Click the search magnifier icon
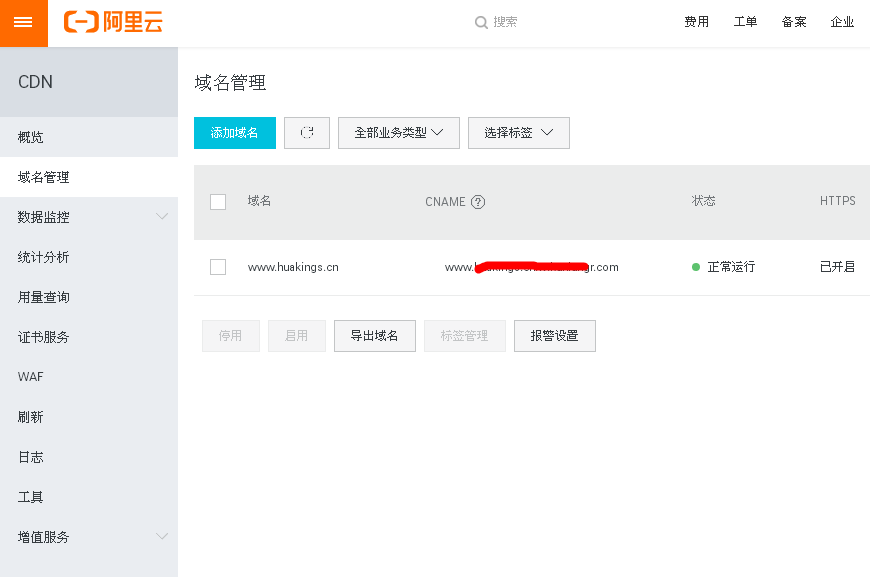 pyautogui.click(x=481, y=22)
